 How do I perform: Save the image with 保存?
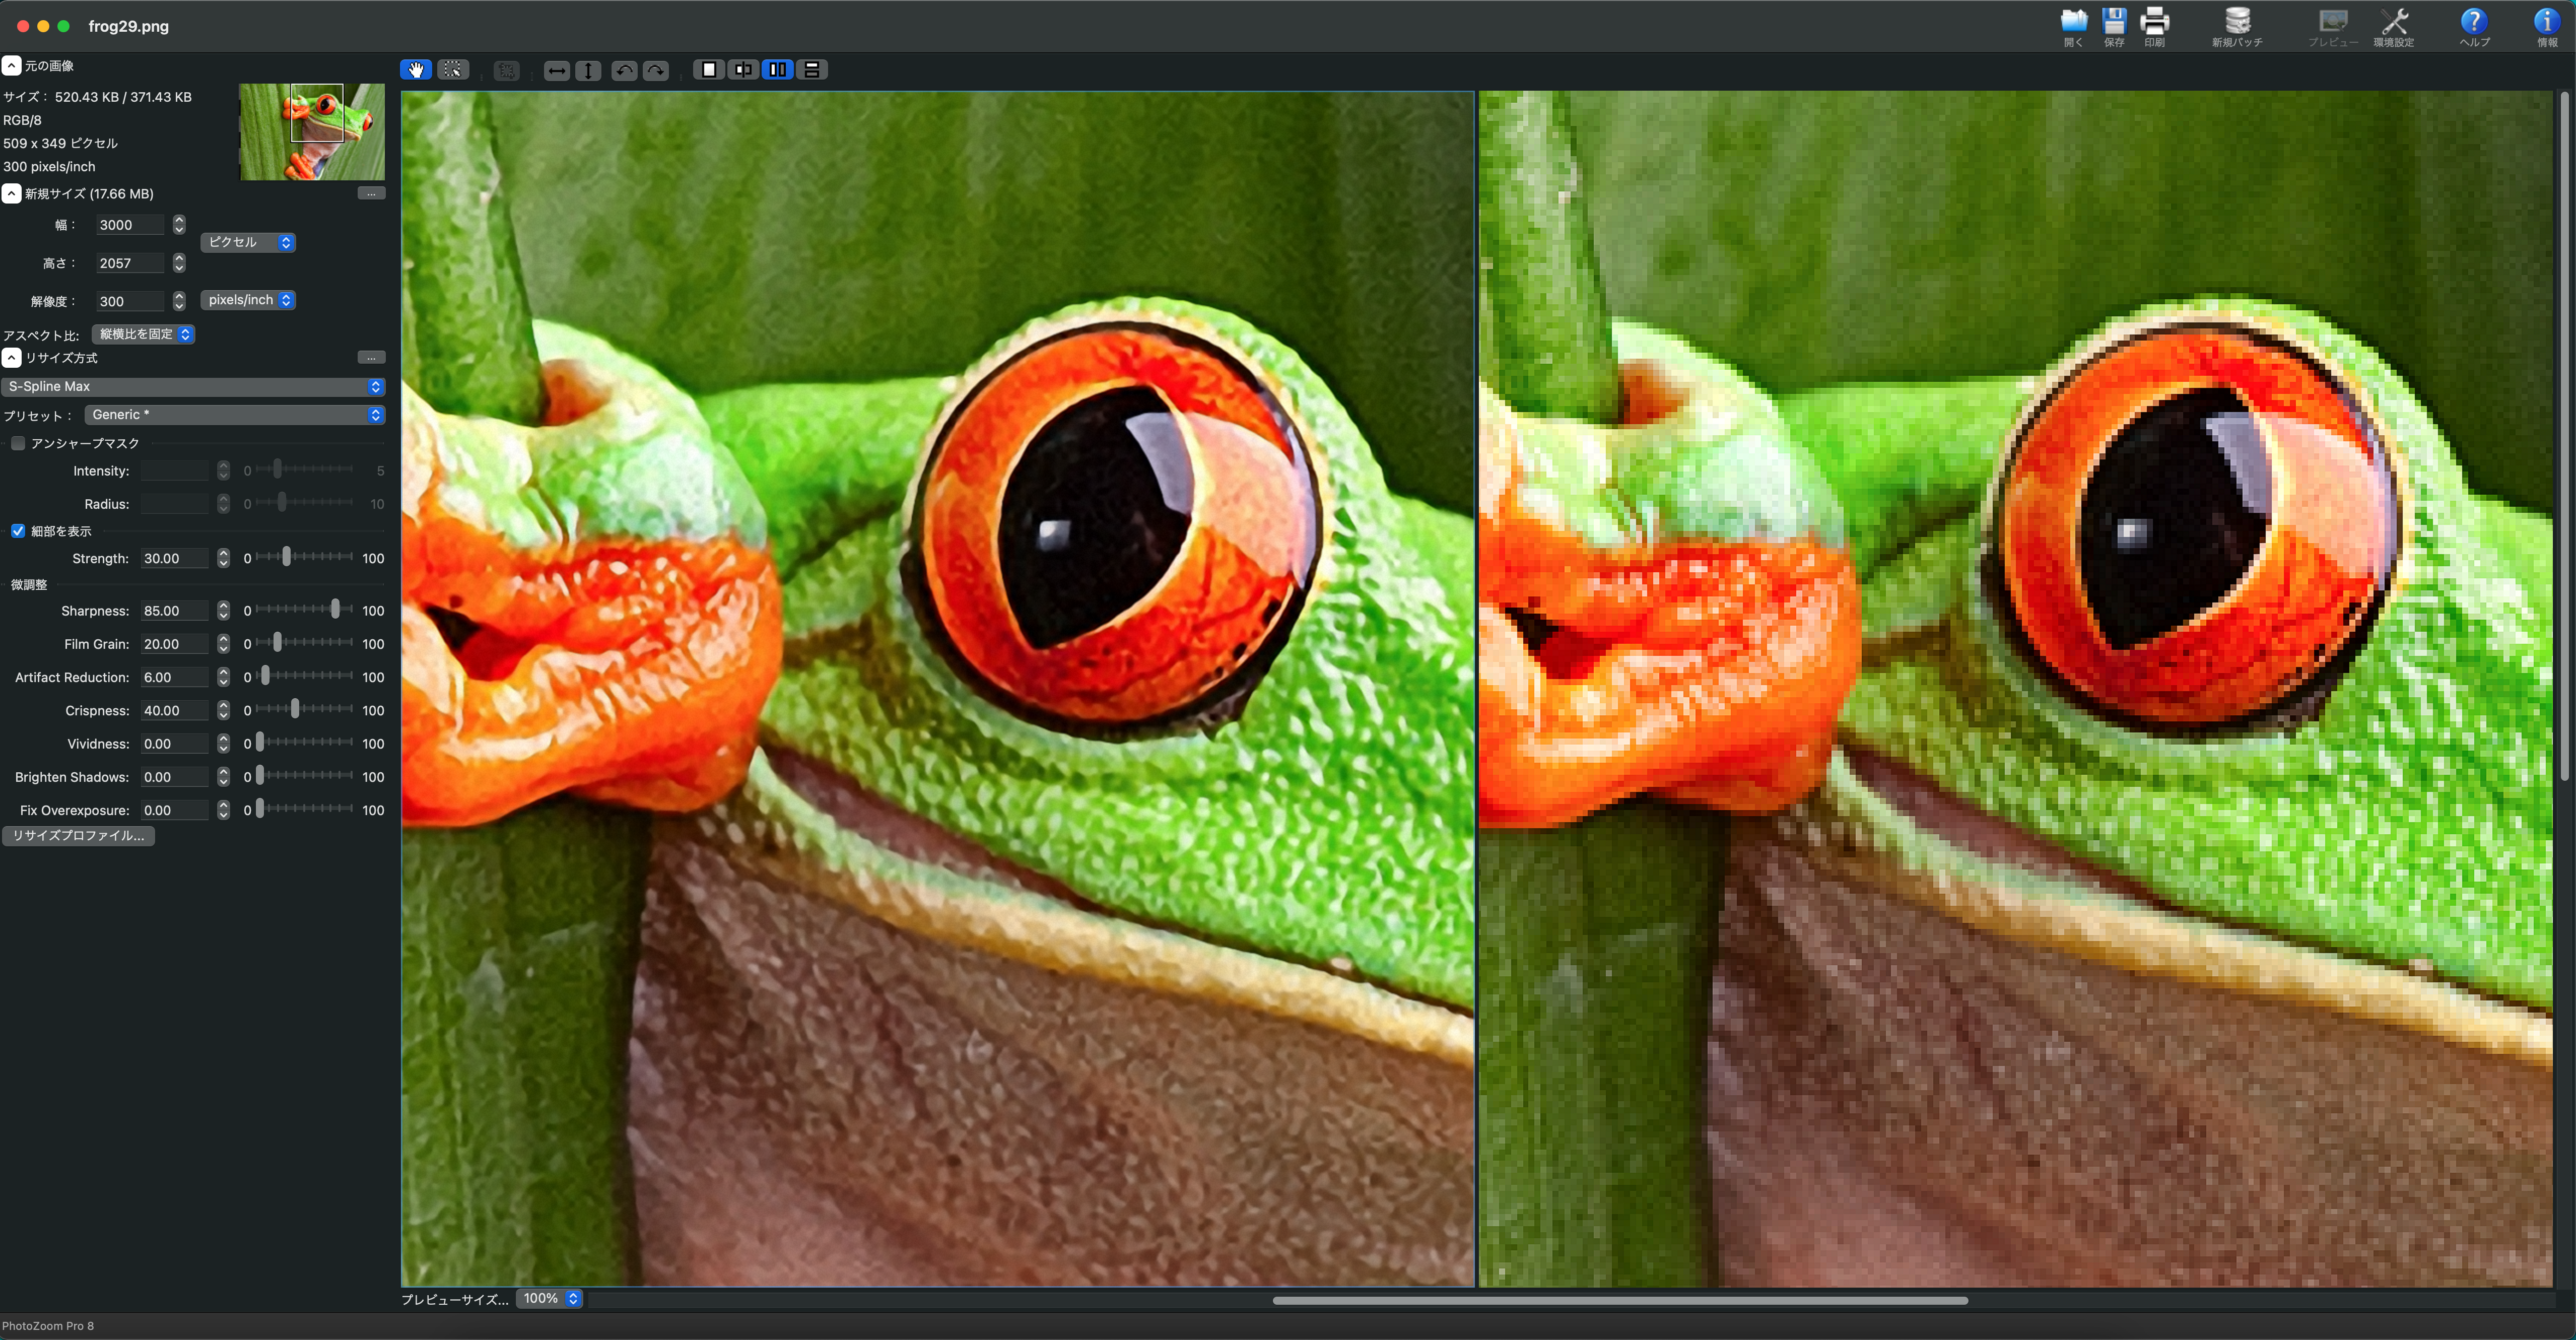(2114, 25)
